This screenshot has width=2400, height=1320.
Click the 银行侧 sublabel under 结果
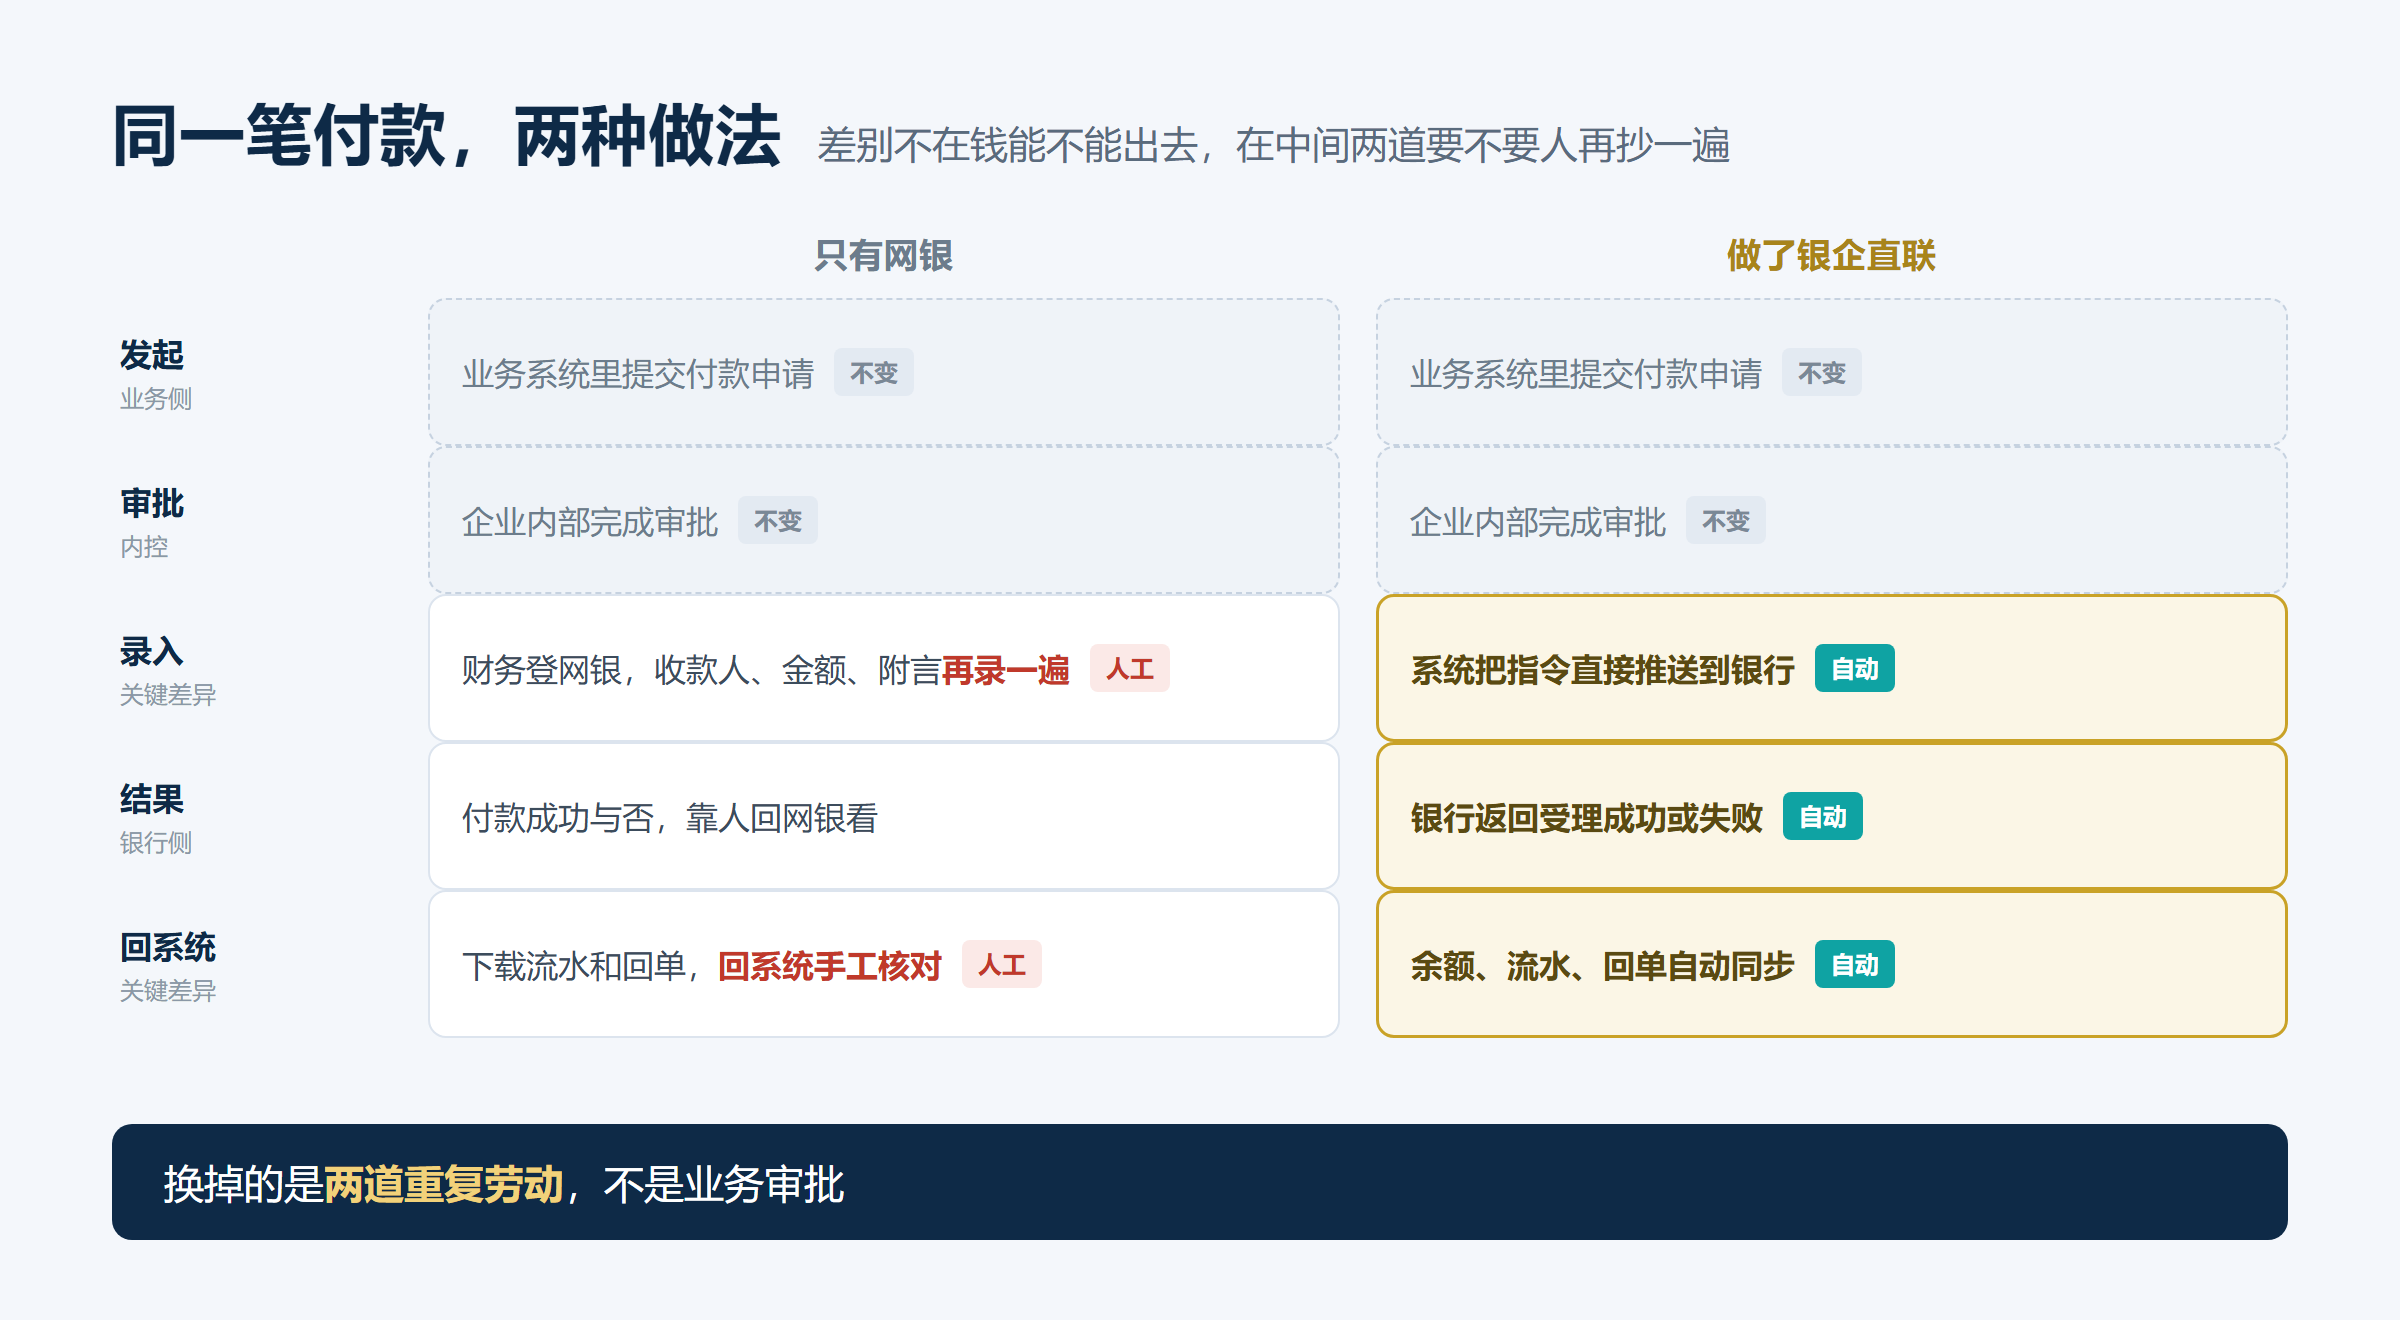[156, 842]
